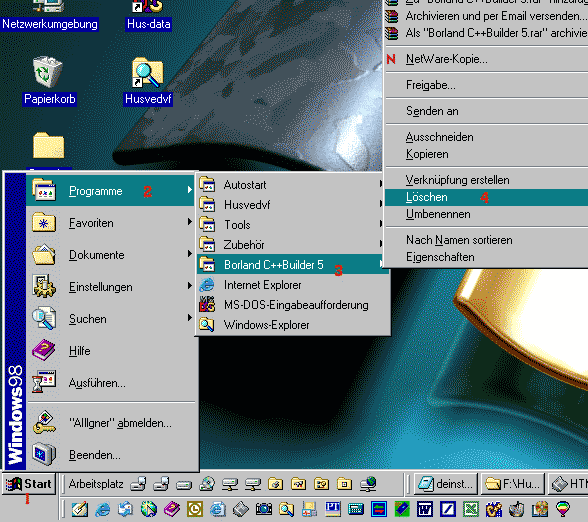Screen dimensions: 588x522
Task: Click magnifier search icon in quick launch
Action: [286, 509]
